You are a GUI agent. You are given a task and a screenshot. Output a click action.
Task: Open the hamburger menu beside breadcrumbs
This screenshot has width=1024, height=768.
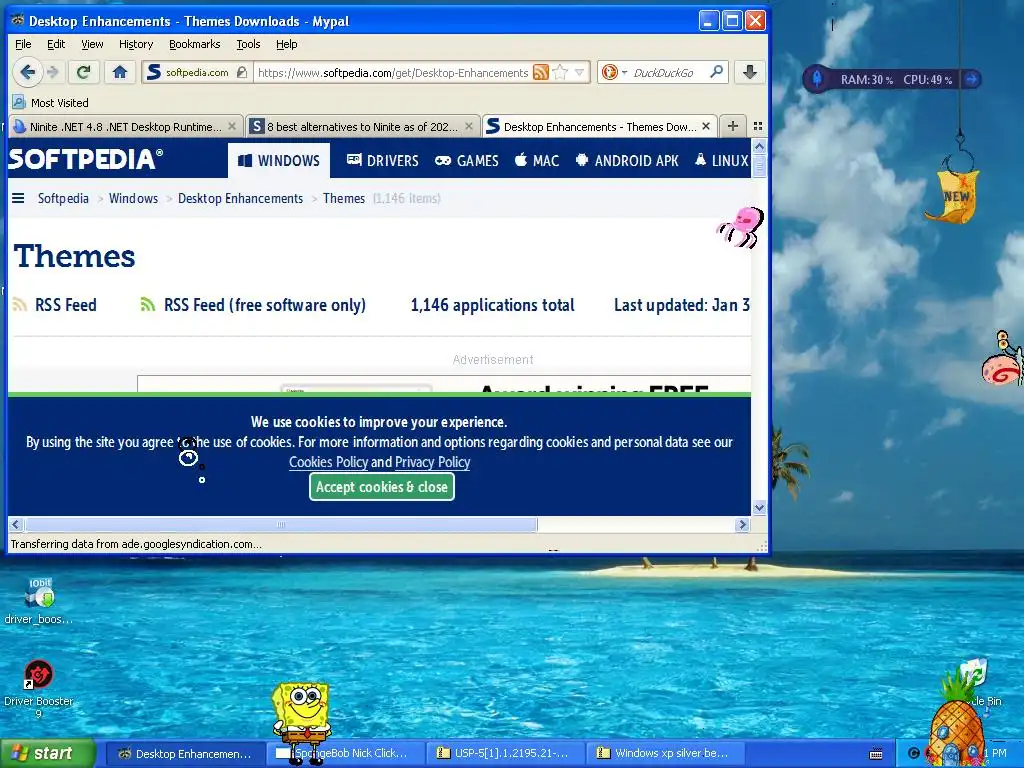pos(18,198)
